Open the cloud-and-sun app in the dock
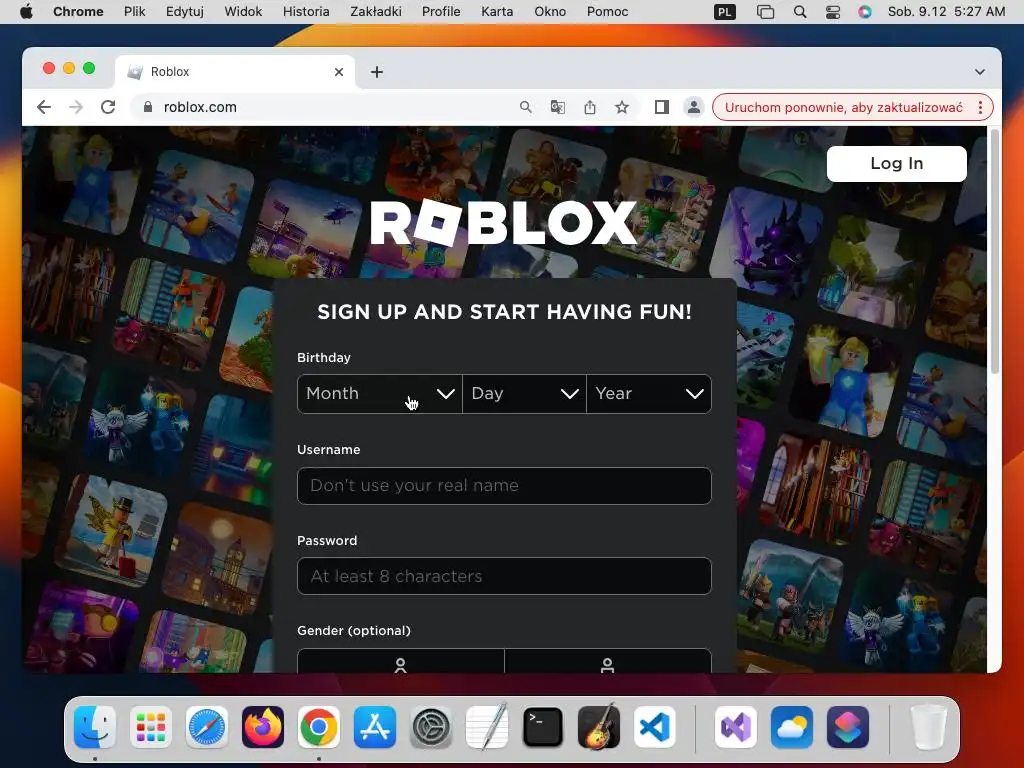Viewport: 1024px width, 768px height. [792, 727]
